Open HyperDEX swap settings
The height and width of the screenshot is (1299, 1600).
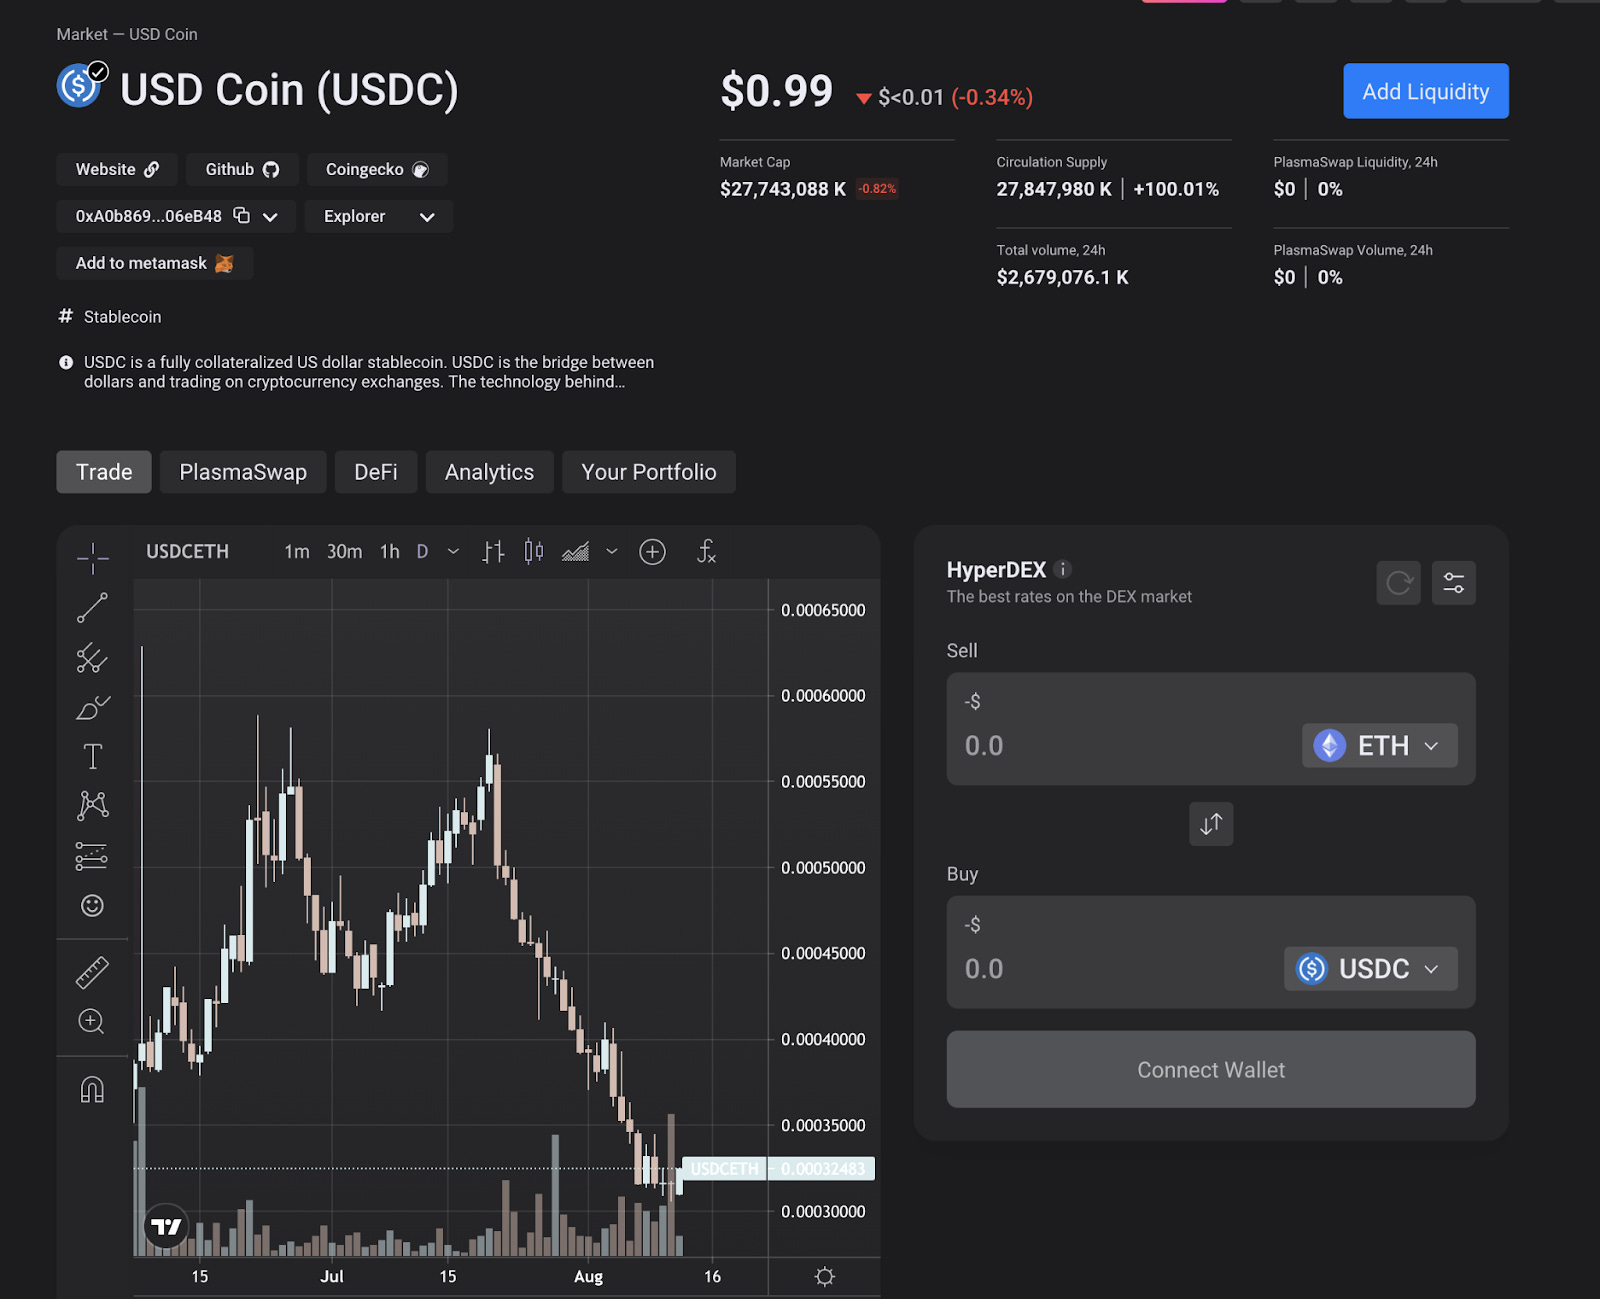coord(1454,582)
